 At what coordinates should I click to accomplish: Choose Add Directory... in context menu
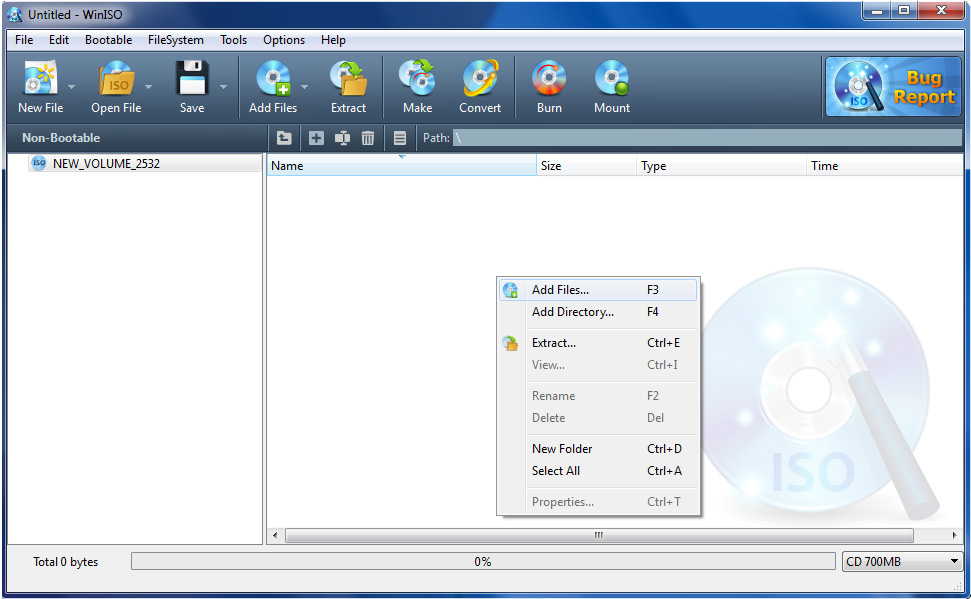click(598, 312)
